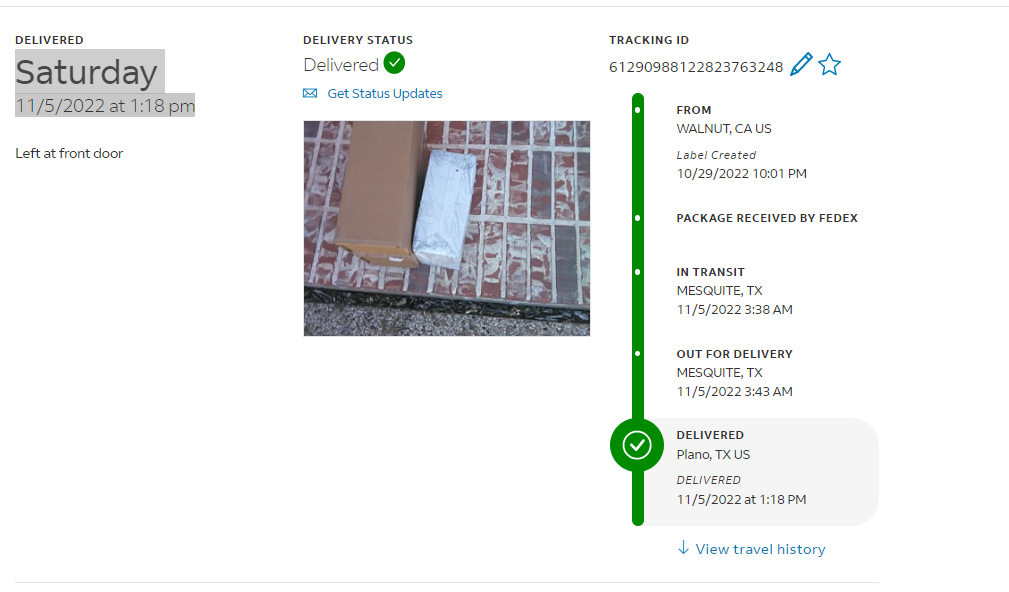1009x592 pixels.
Task: Open the Get Status Updates link
Action: tap(385, 93)
